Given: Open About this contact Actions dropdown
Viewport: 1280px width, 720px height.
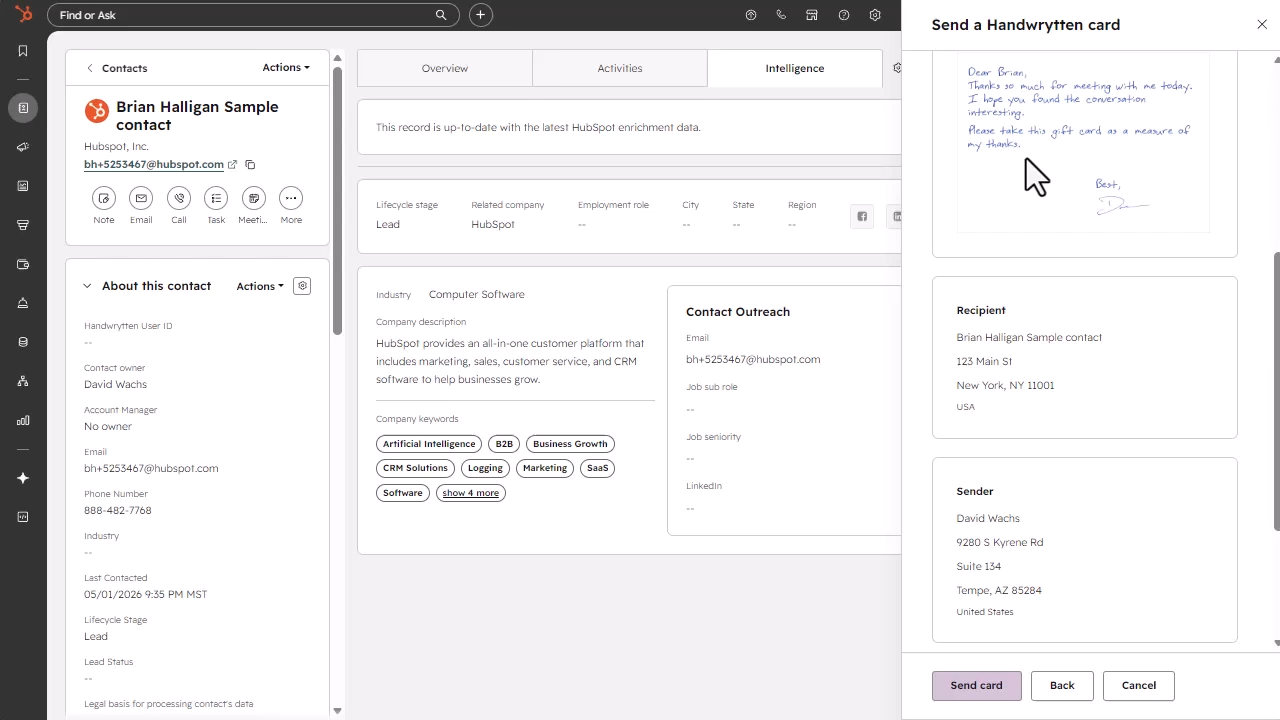Looking at the screenshot, I should coord(260,286).
